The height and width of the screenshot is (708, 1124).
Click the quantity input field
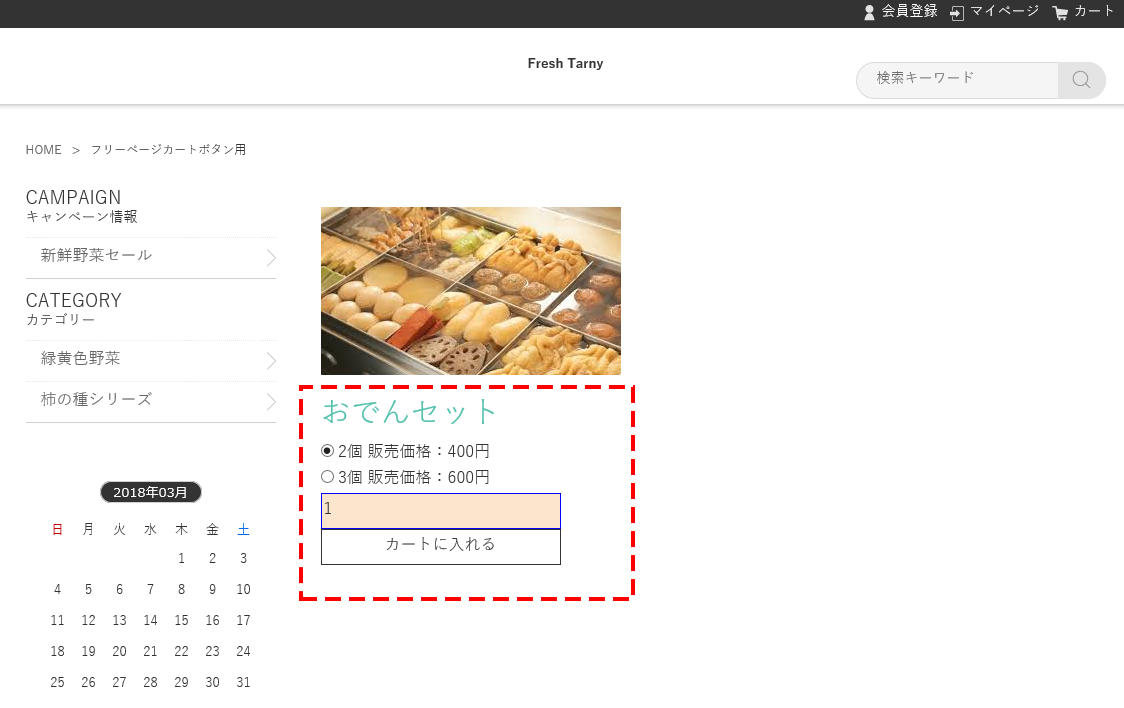pyautogui.click(x=441, y=511)
